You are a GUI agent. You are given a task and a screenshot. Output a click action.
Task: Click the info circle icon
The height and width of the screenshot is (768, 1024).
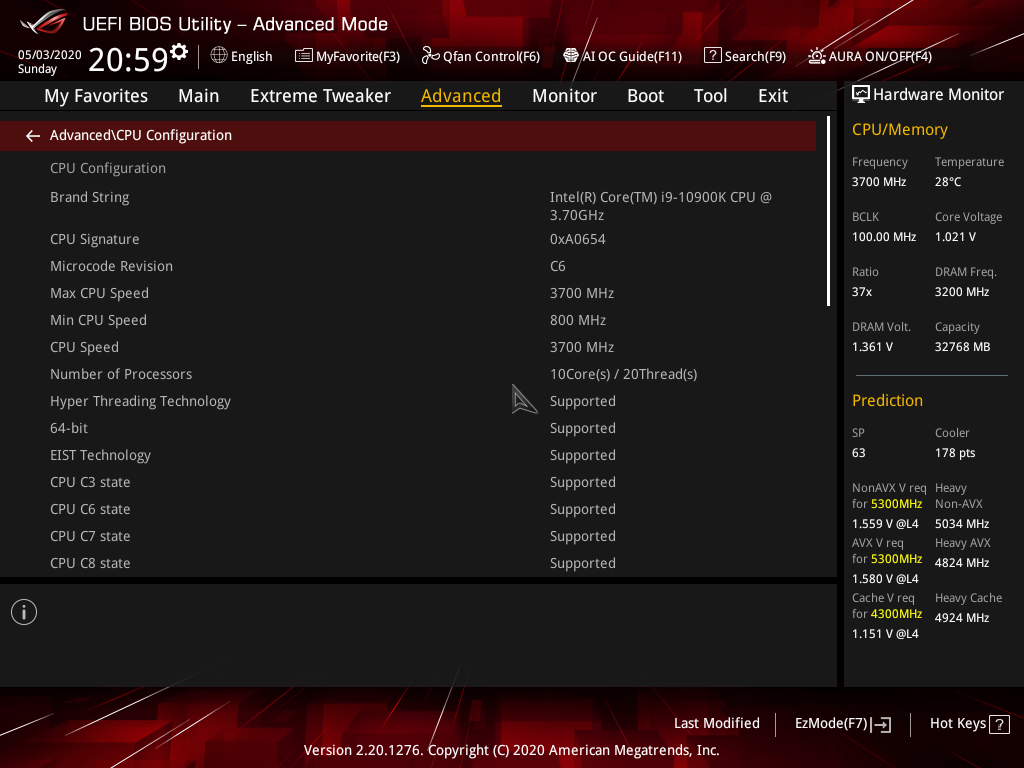click(24, 612)
